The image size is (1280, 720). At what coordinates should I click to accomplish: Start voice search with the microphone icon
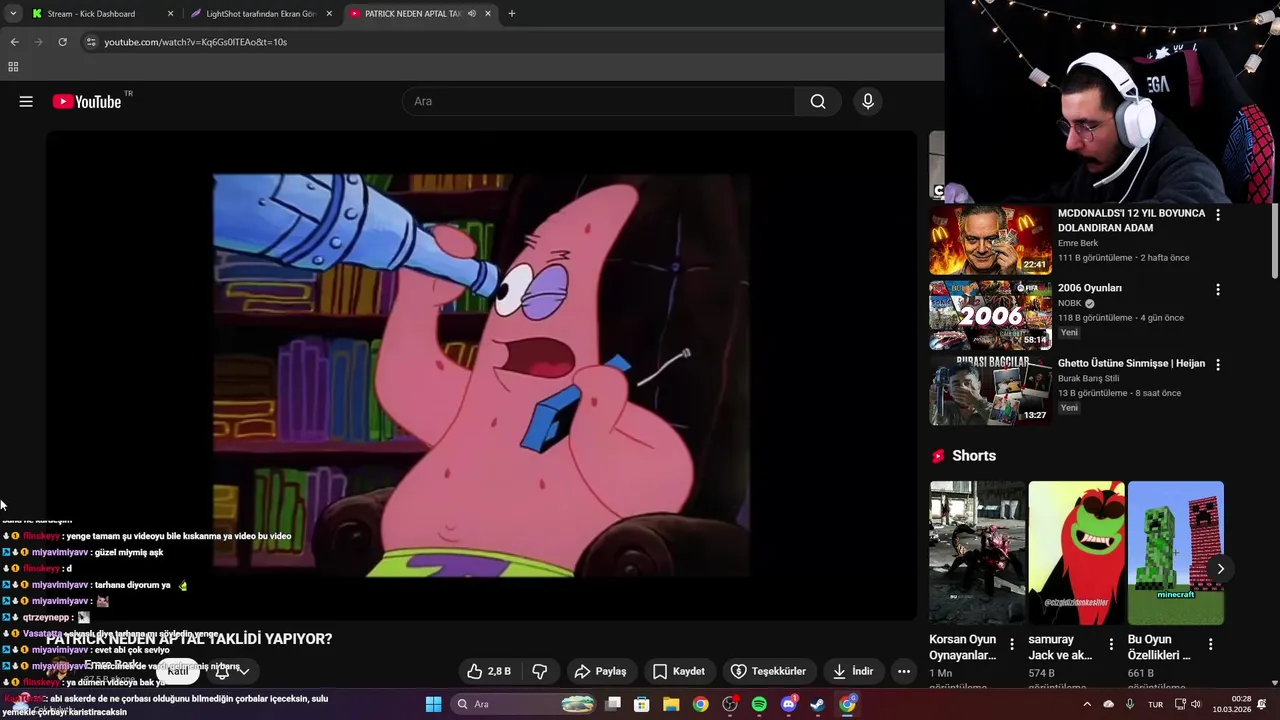[x=868, y=101]
